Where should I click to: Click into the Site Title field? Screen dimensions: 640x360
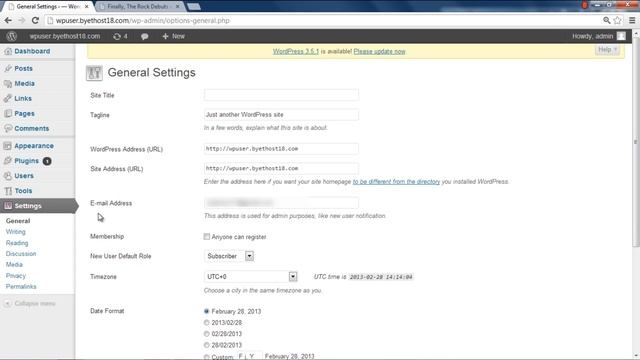coord(281,95)
